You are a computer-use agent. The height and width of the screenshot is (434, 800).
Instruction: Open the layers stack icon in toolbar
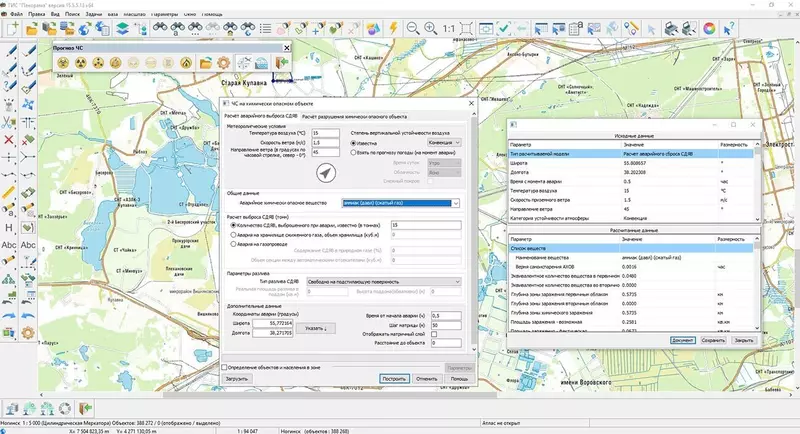(x=122, y=29)
